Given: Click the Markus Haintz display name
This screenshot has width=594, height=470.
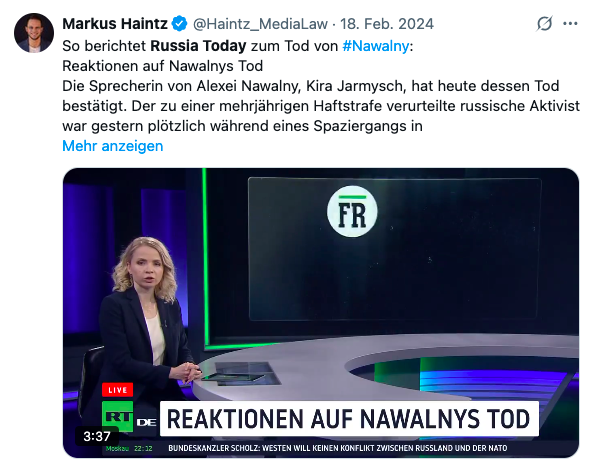Looking at the screenshot, I should 115,24.
